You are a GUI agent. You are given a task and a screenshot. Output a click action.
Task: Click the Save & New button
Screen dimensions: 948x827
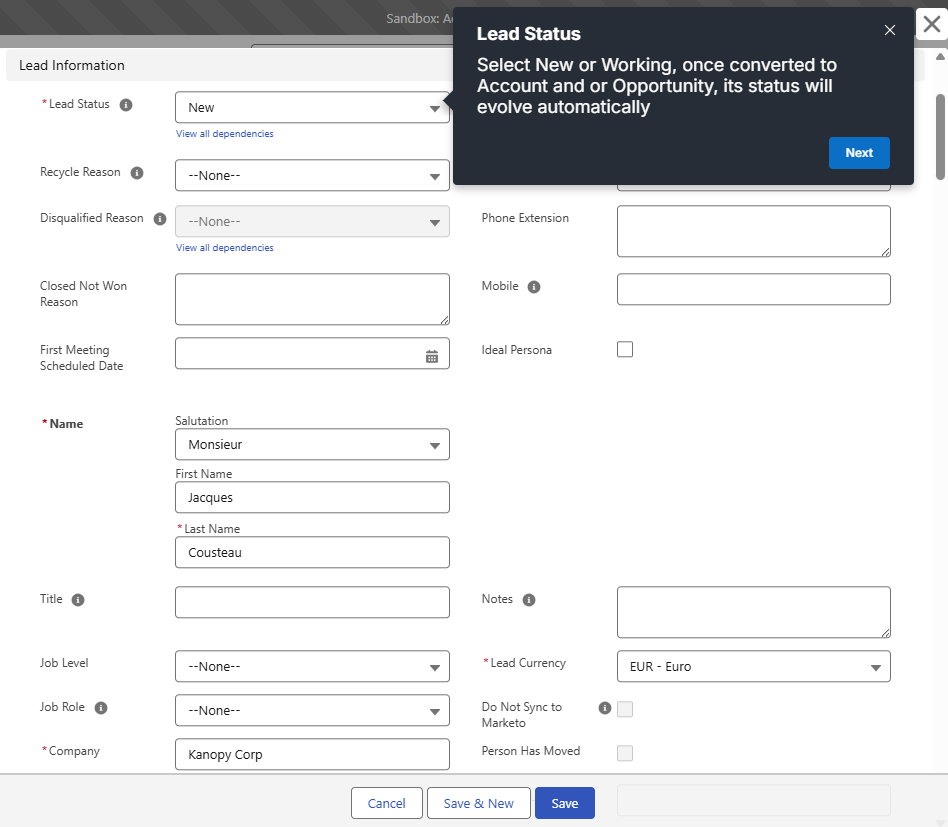click(478, 804)
